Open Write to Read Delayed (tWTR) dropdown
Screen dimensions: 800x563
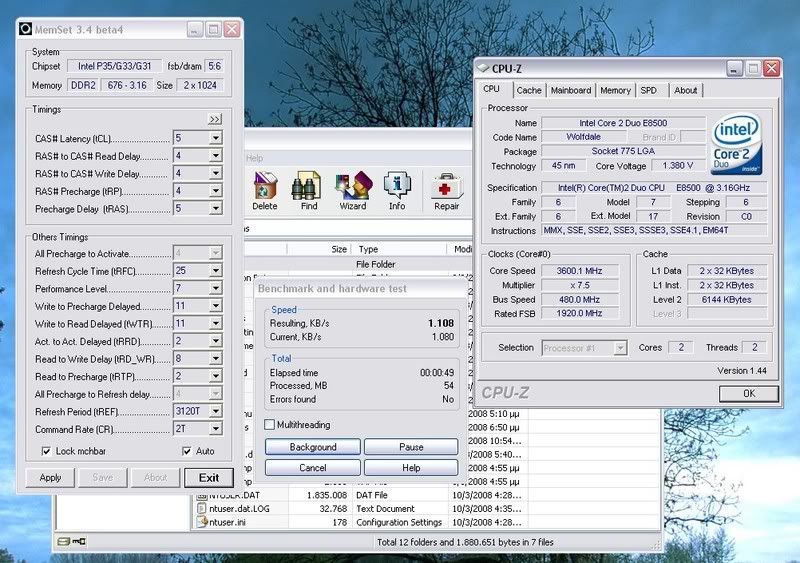pos(216,323)
